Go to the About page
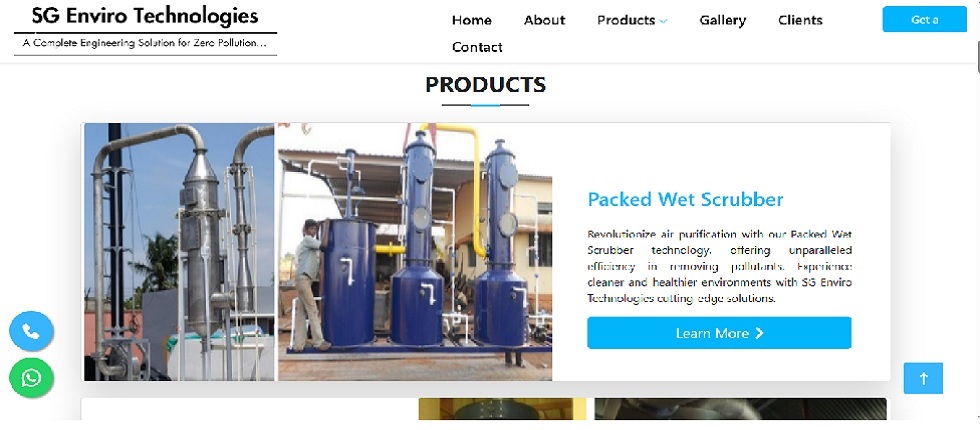The height and width of the screenshot is (430, 980). [544, 20]
